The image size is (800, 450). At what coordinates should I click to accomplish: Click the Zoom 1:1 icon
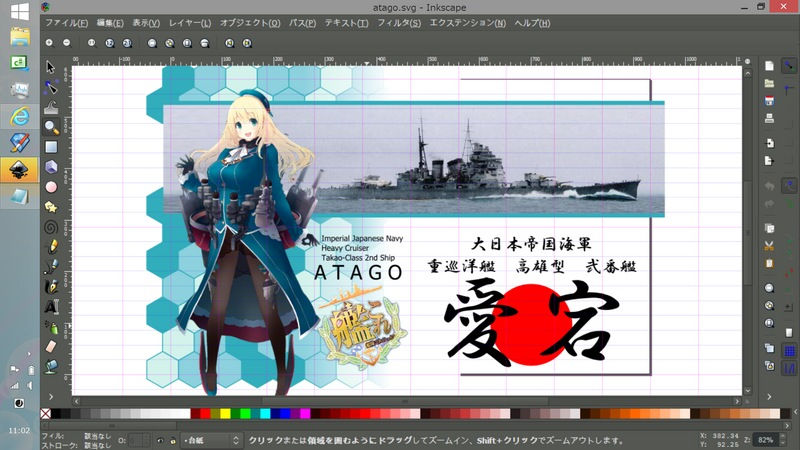click(x=91, y=43)
